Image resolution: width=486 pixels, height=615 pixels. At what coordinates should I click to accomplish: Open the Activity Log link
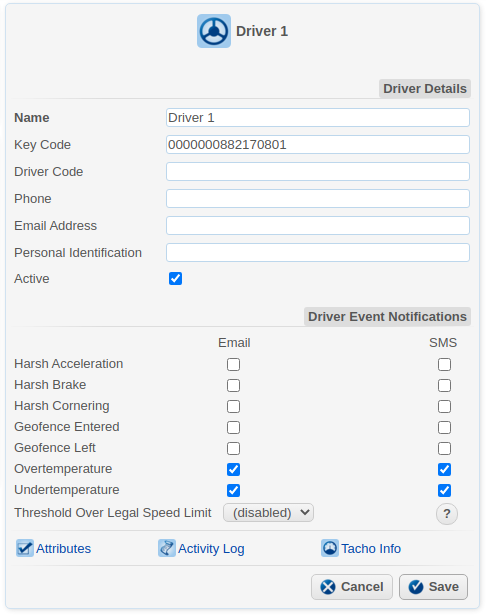pos(211,548)
